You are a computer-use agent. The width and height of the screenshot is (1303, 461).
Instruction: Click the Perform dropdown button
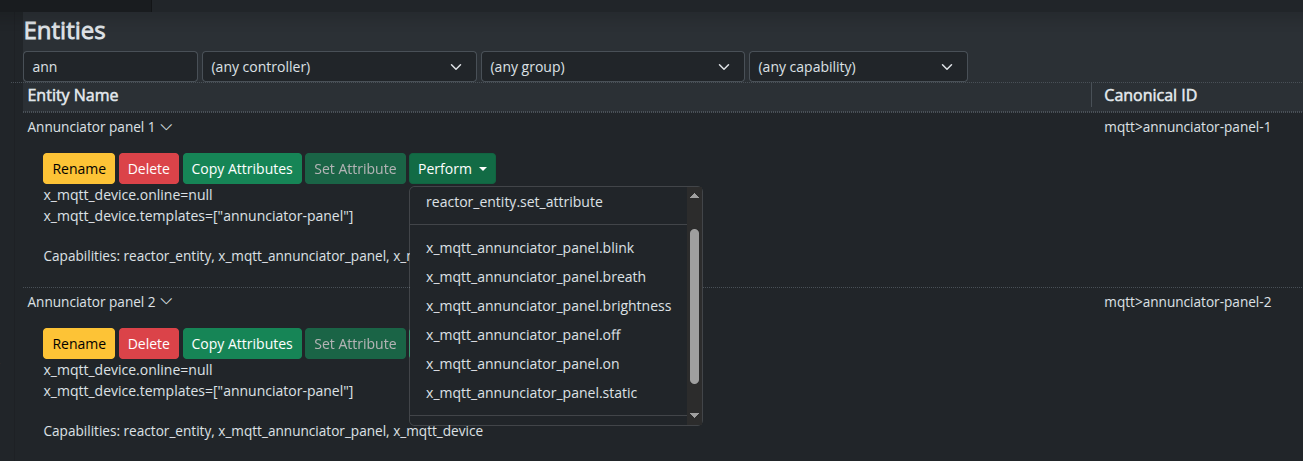(452, 169)
